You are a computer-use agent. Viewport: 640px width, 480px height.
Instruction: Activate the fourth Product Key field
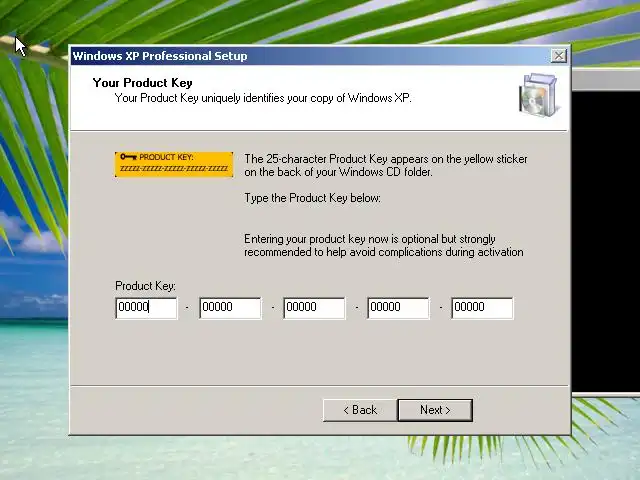tap(398, 308)
